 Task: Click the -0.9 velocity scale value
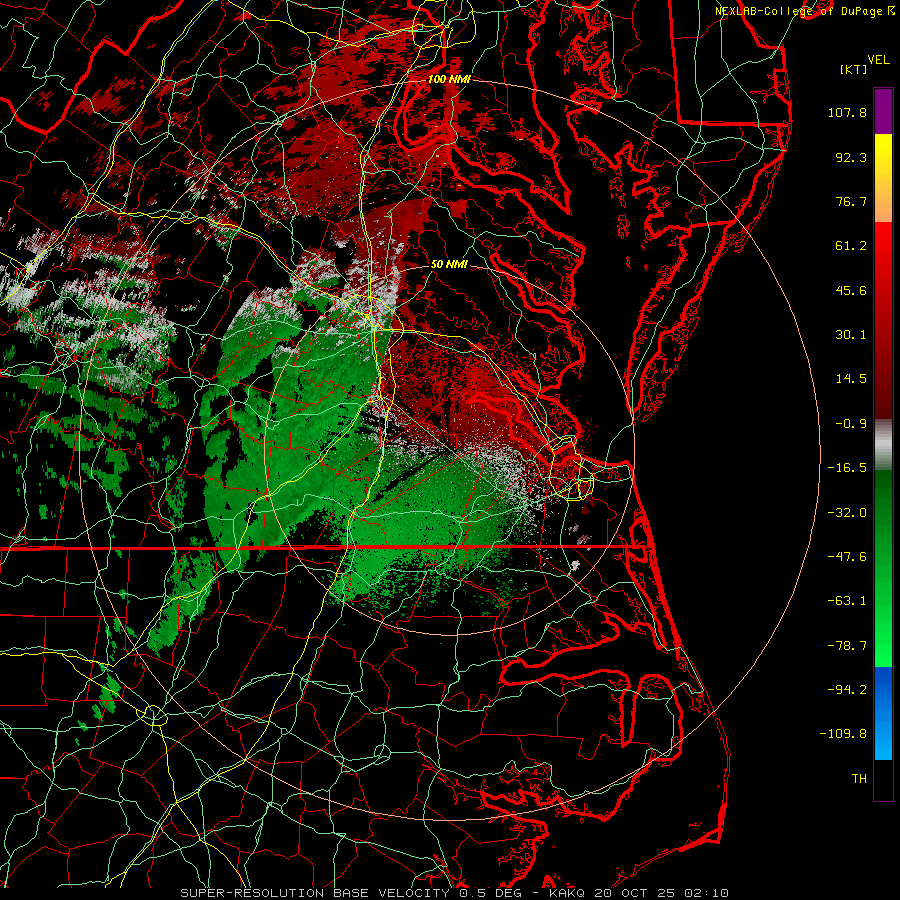coord(851,424)
